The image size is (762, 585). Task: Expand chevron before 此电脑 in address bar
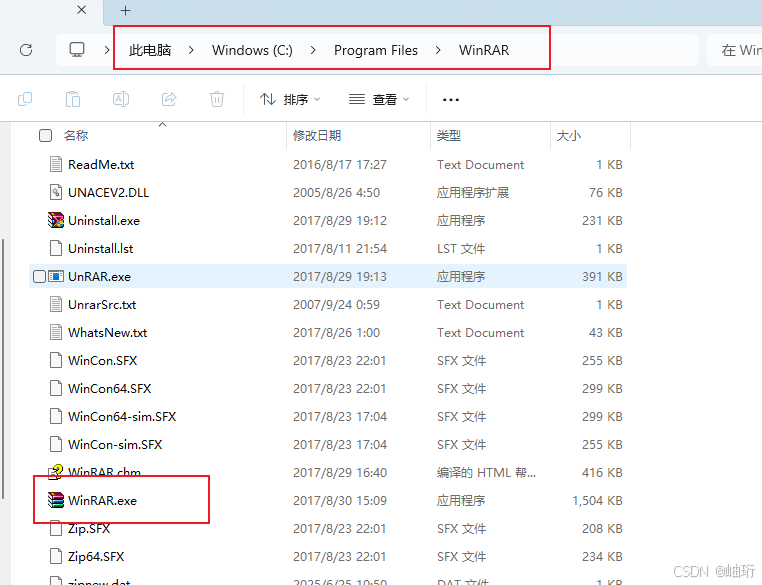[x=107, y=50]
